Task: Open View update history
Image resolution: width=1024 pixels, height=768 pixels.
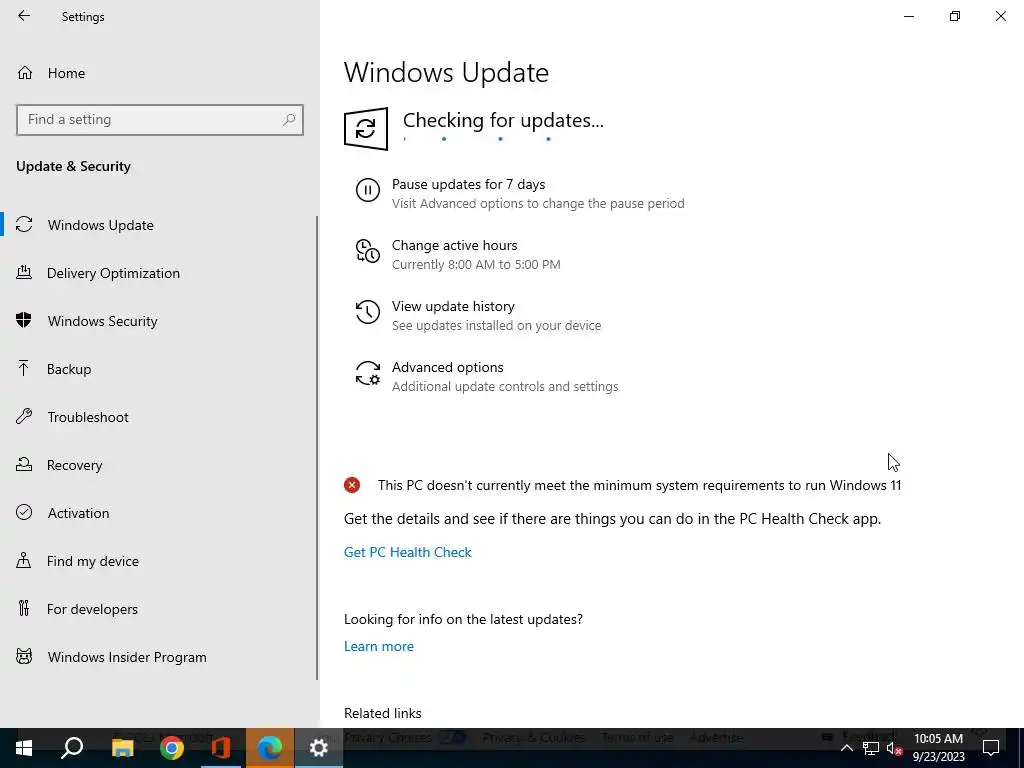Action: [x=453, y=306]
